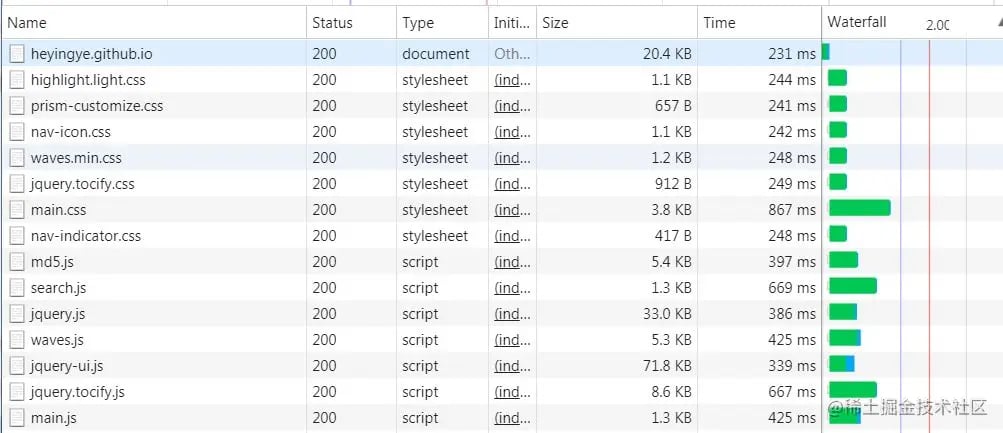Click the waterfall bar for search.js
Viewport: 1003px width, 433px height.
tap(853, 285)
